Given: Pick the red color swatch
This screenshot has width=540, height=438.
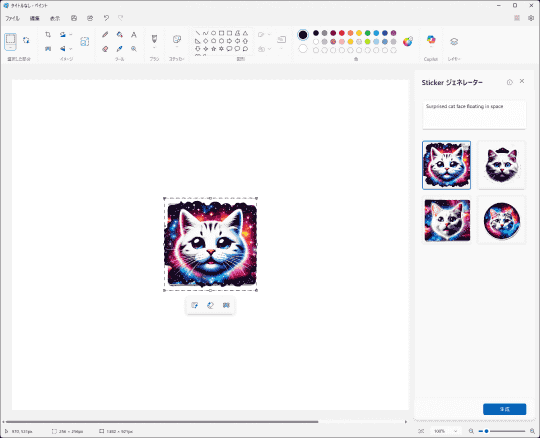Looking at the screenshot, I should click(342, 33).
